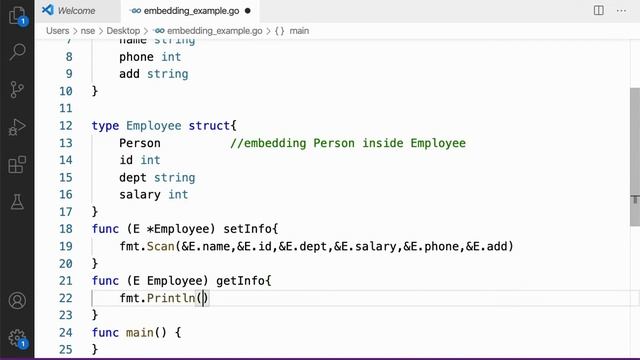The height and width of the screenshot is (360, 640).
Task: Click the comment //embedding Person inside Employee
Action: coord(348,143)
